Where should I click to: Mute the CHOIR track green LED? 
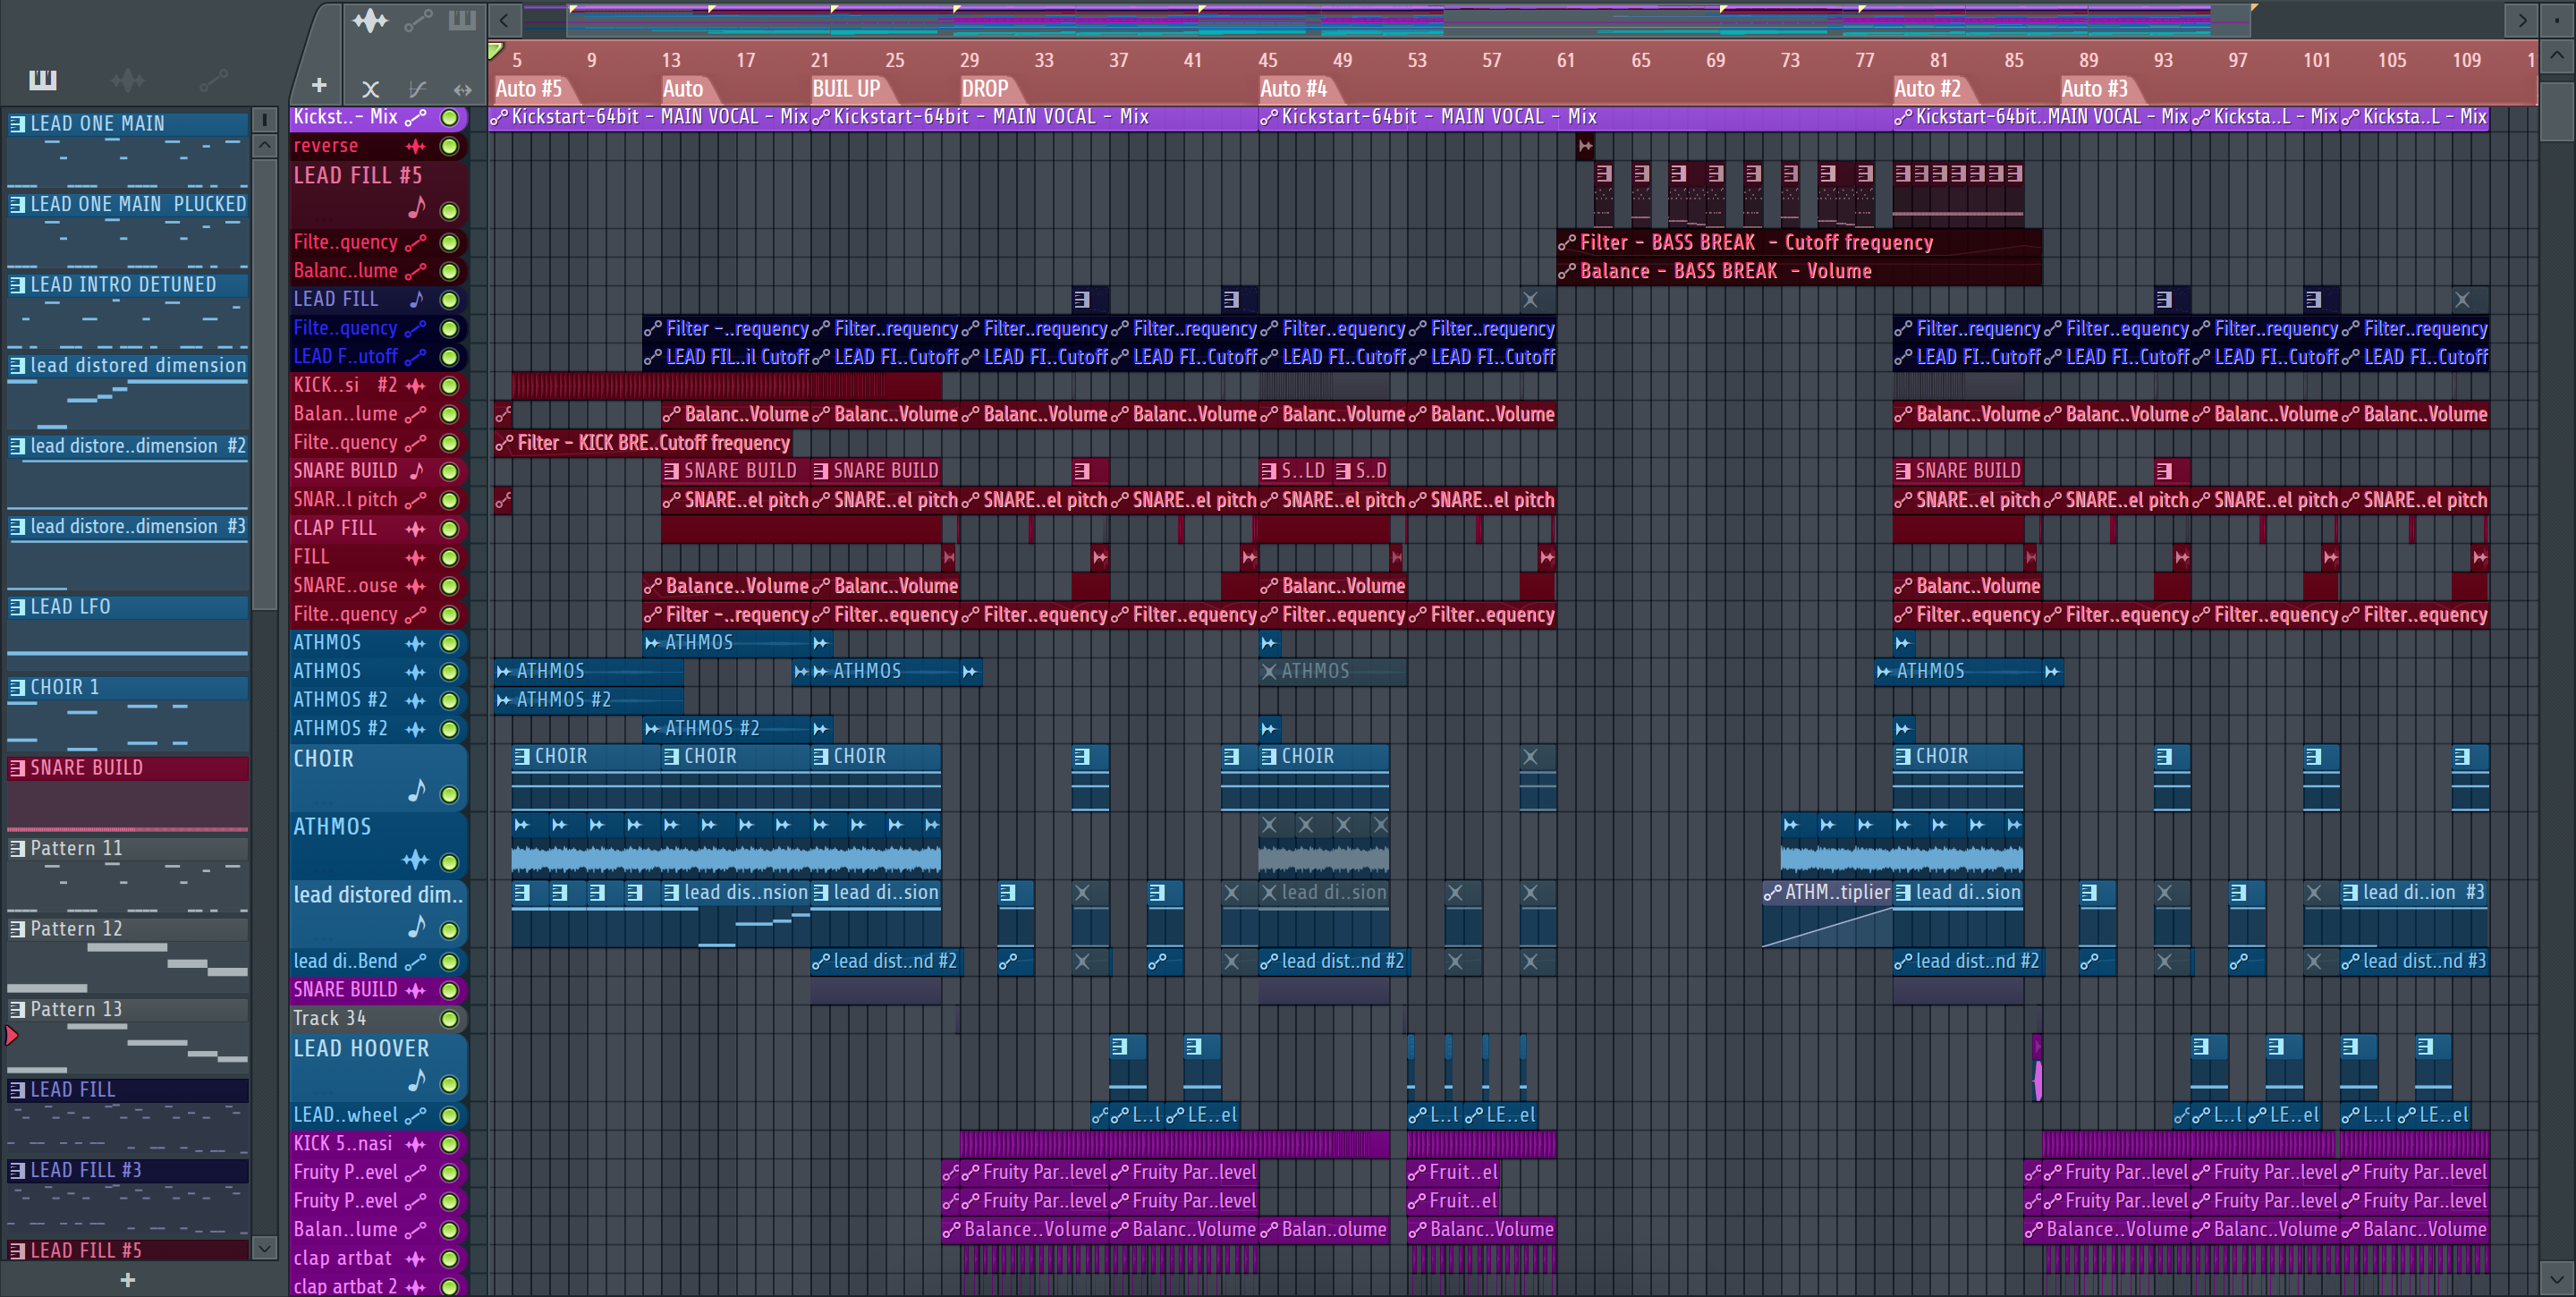click(450, 794)
